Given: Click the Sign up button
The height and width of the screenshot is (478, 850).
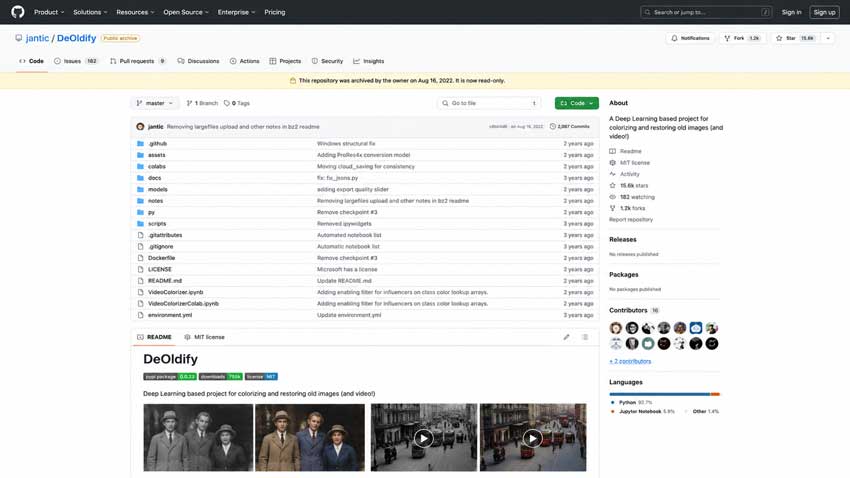Looking at the screenshot, I should 824,12.
